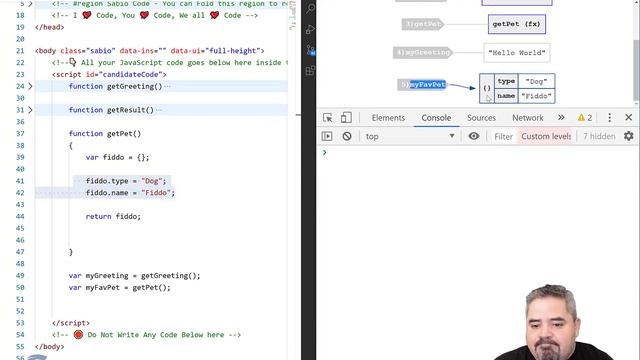The image size is (640, 360).
Task: Click the {} object cell in the diagram
Action: [487, 88]
